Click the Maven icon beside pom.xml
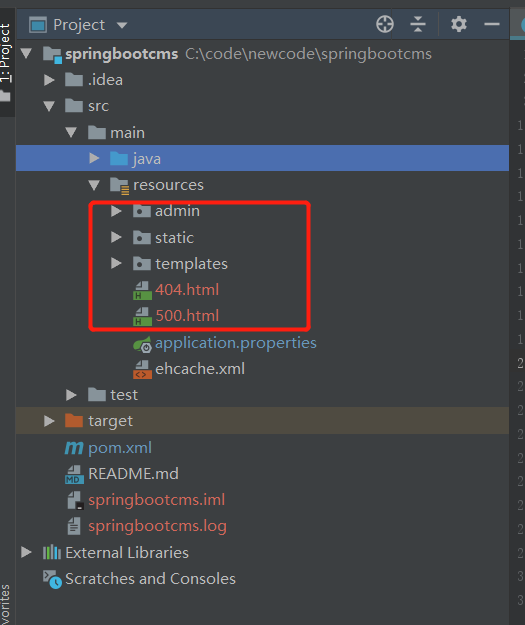This screenshot has width=525, height=625. click(74, 448)
